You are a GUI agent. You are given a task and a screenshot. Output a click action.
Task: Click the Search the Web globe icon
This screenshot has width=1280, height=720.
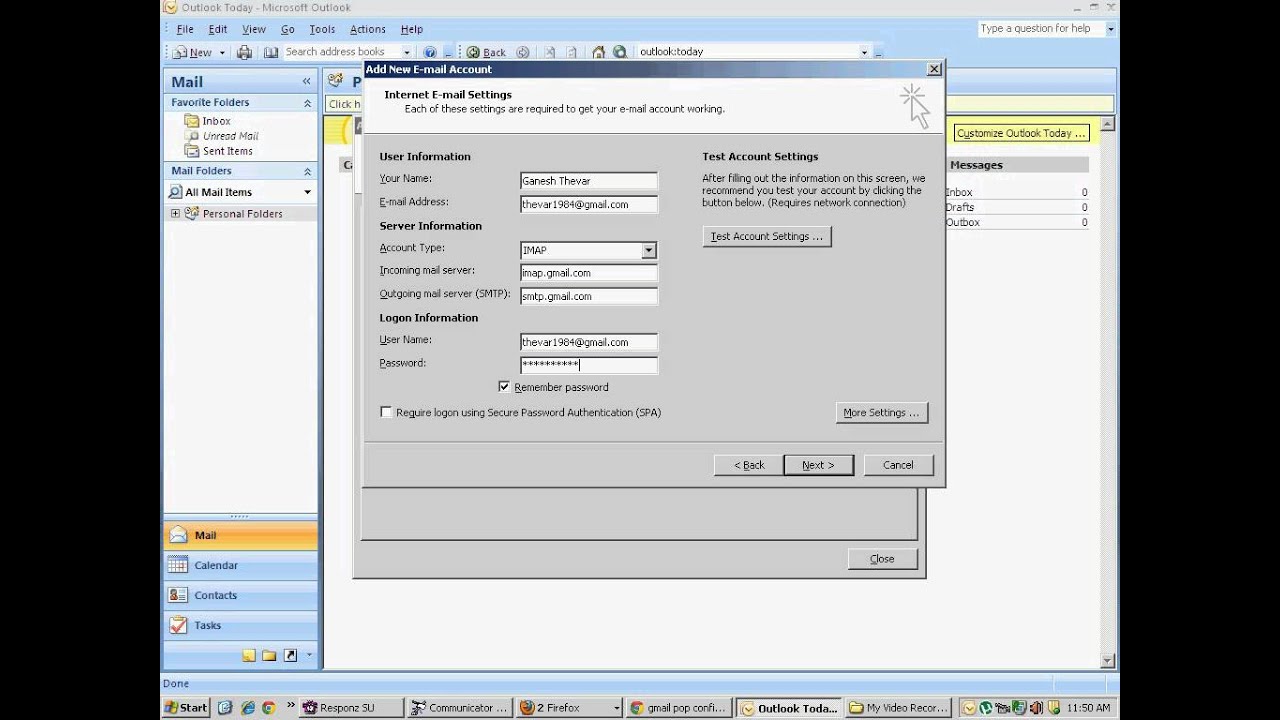[x=620, y=52]
